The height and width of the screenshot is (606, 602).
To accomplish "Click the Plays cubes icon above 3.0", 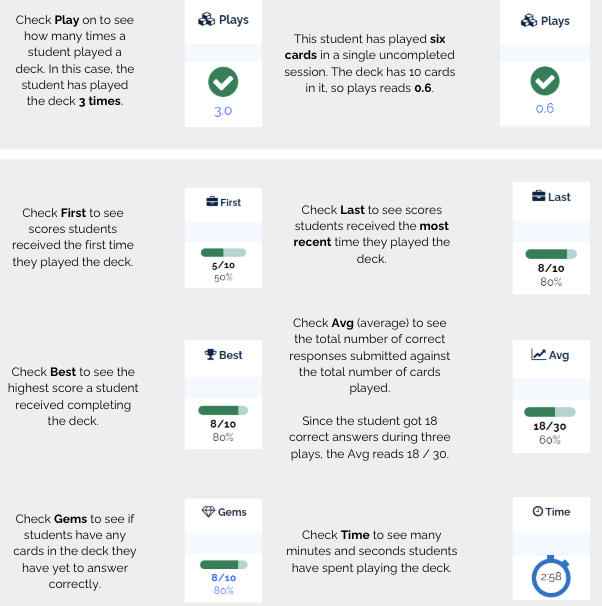I will [x=206, y=19].
